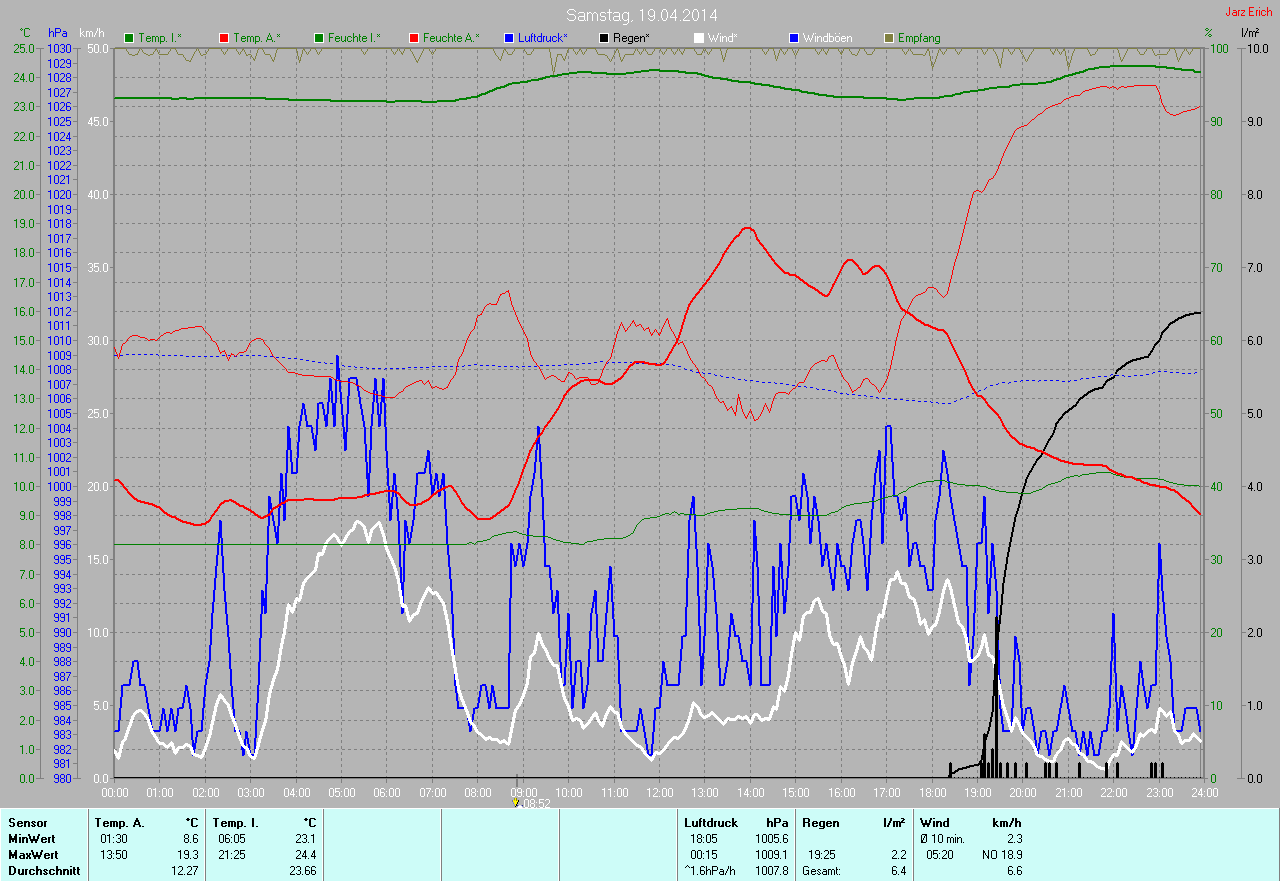Click the 'Regen' column header
Image resolution: width=1280 pixels, height=881 pixels.
tap(821, 822)
